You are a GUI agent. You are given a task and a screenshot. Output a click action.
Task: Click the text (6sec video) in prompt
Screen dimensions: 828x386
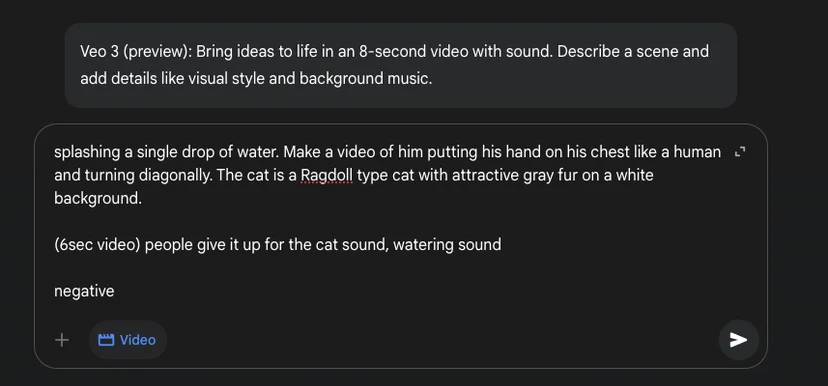tap(97, 245)
